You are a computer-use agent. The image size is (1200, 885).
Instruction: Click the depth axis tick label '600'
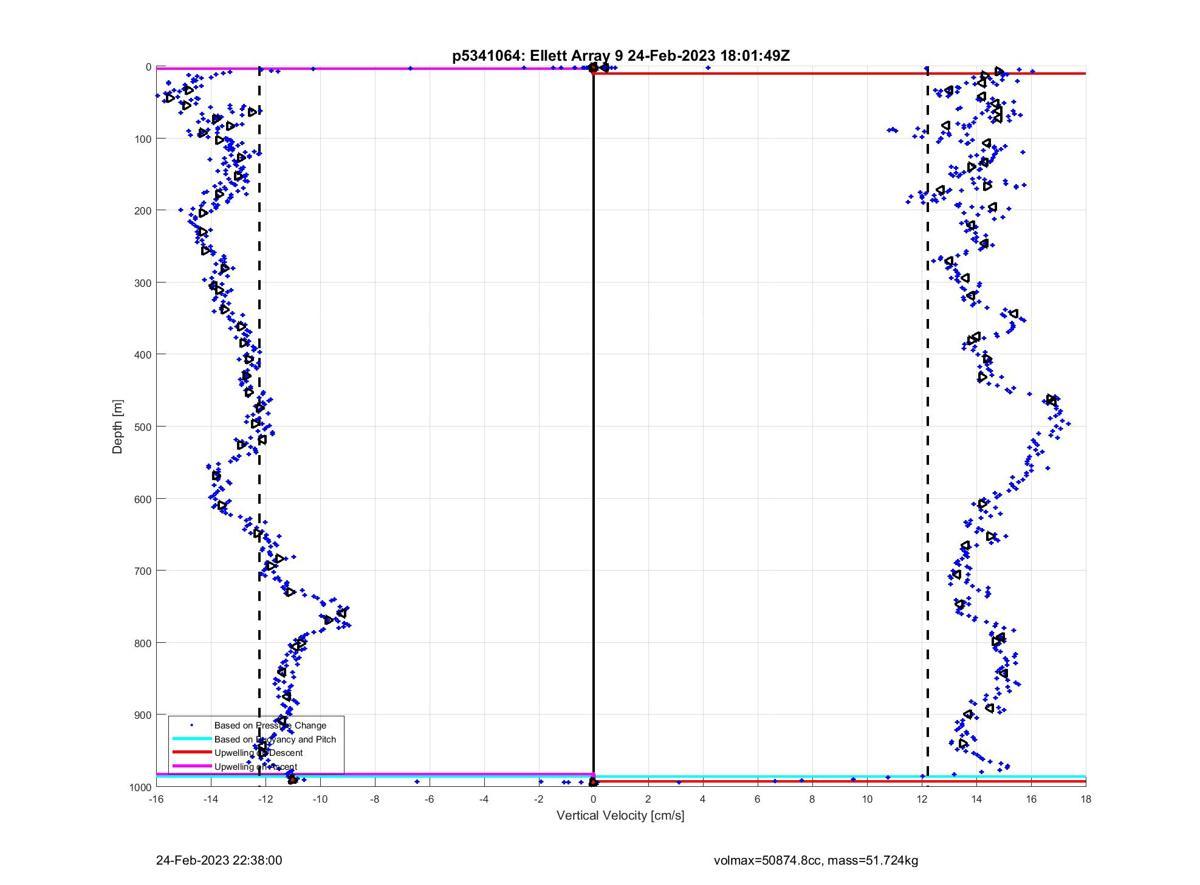click(x=143, y=499)
